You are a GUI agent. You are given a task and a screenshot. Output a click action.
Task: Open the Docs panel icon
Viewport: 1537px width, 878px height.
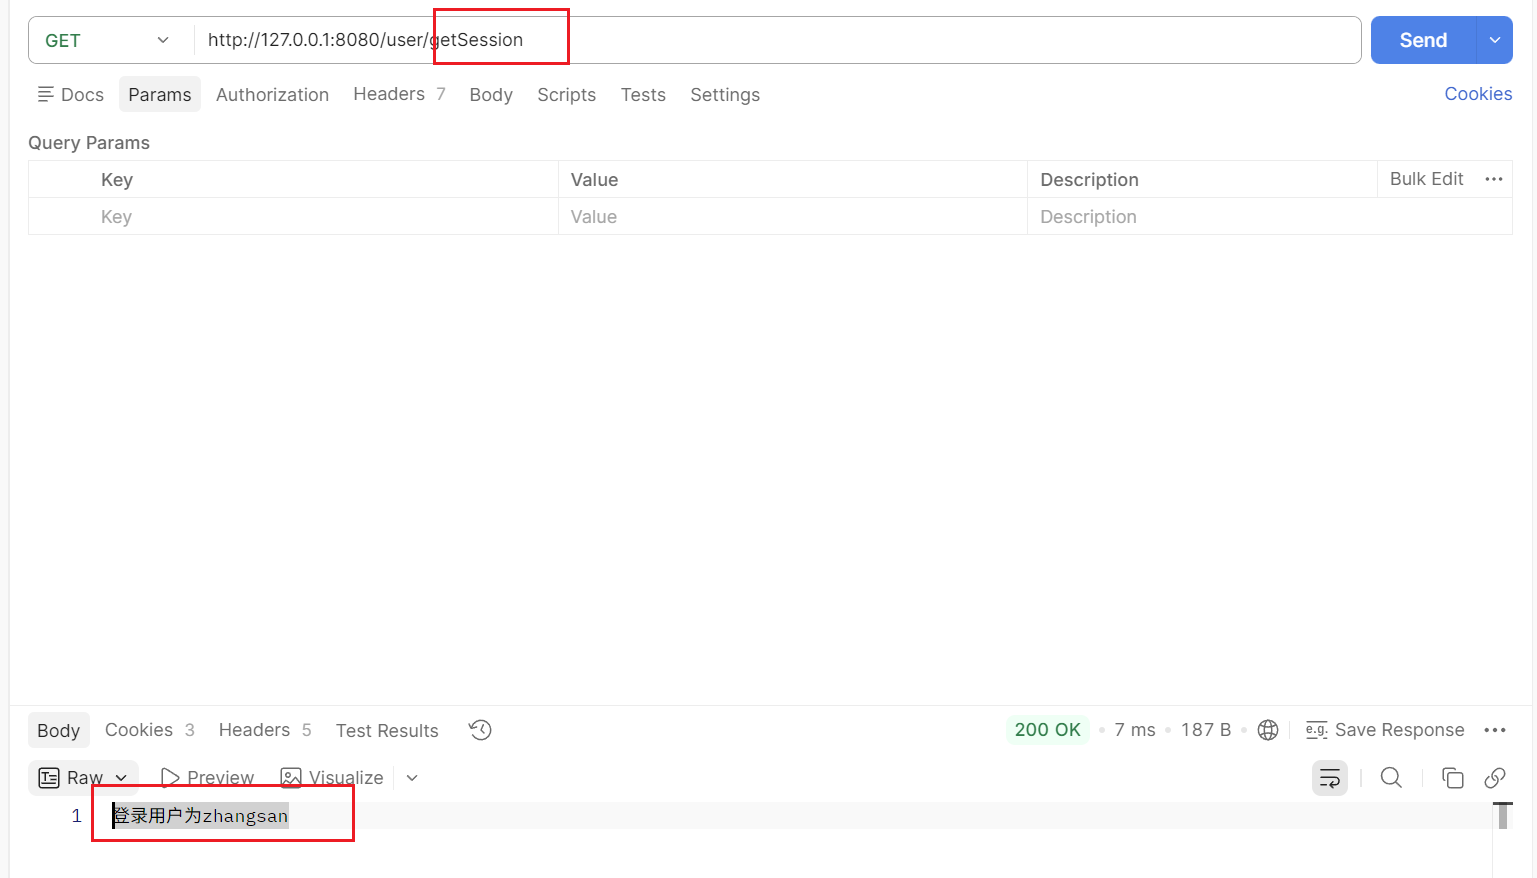[45, 94]
